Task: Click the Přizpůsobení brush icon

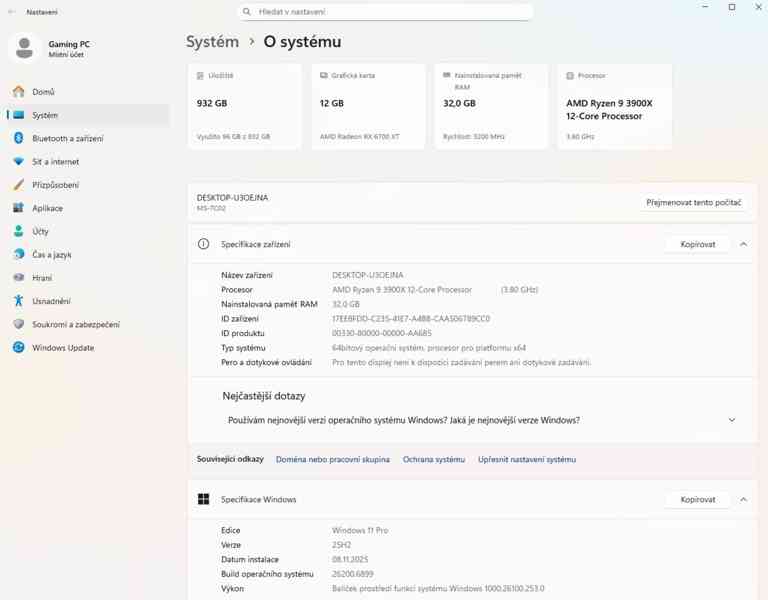Action: (x=19, y=185)
